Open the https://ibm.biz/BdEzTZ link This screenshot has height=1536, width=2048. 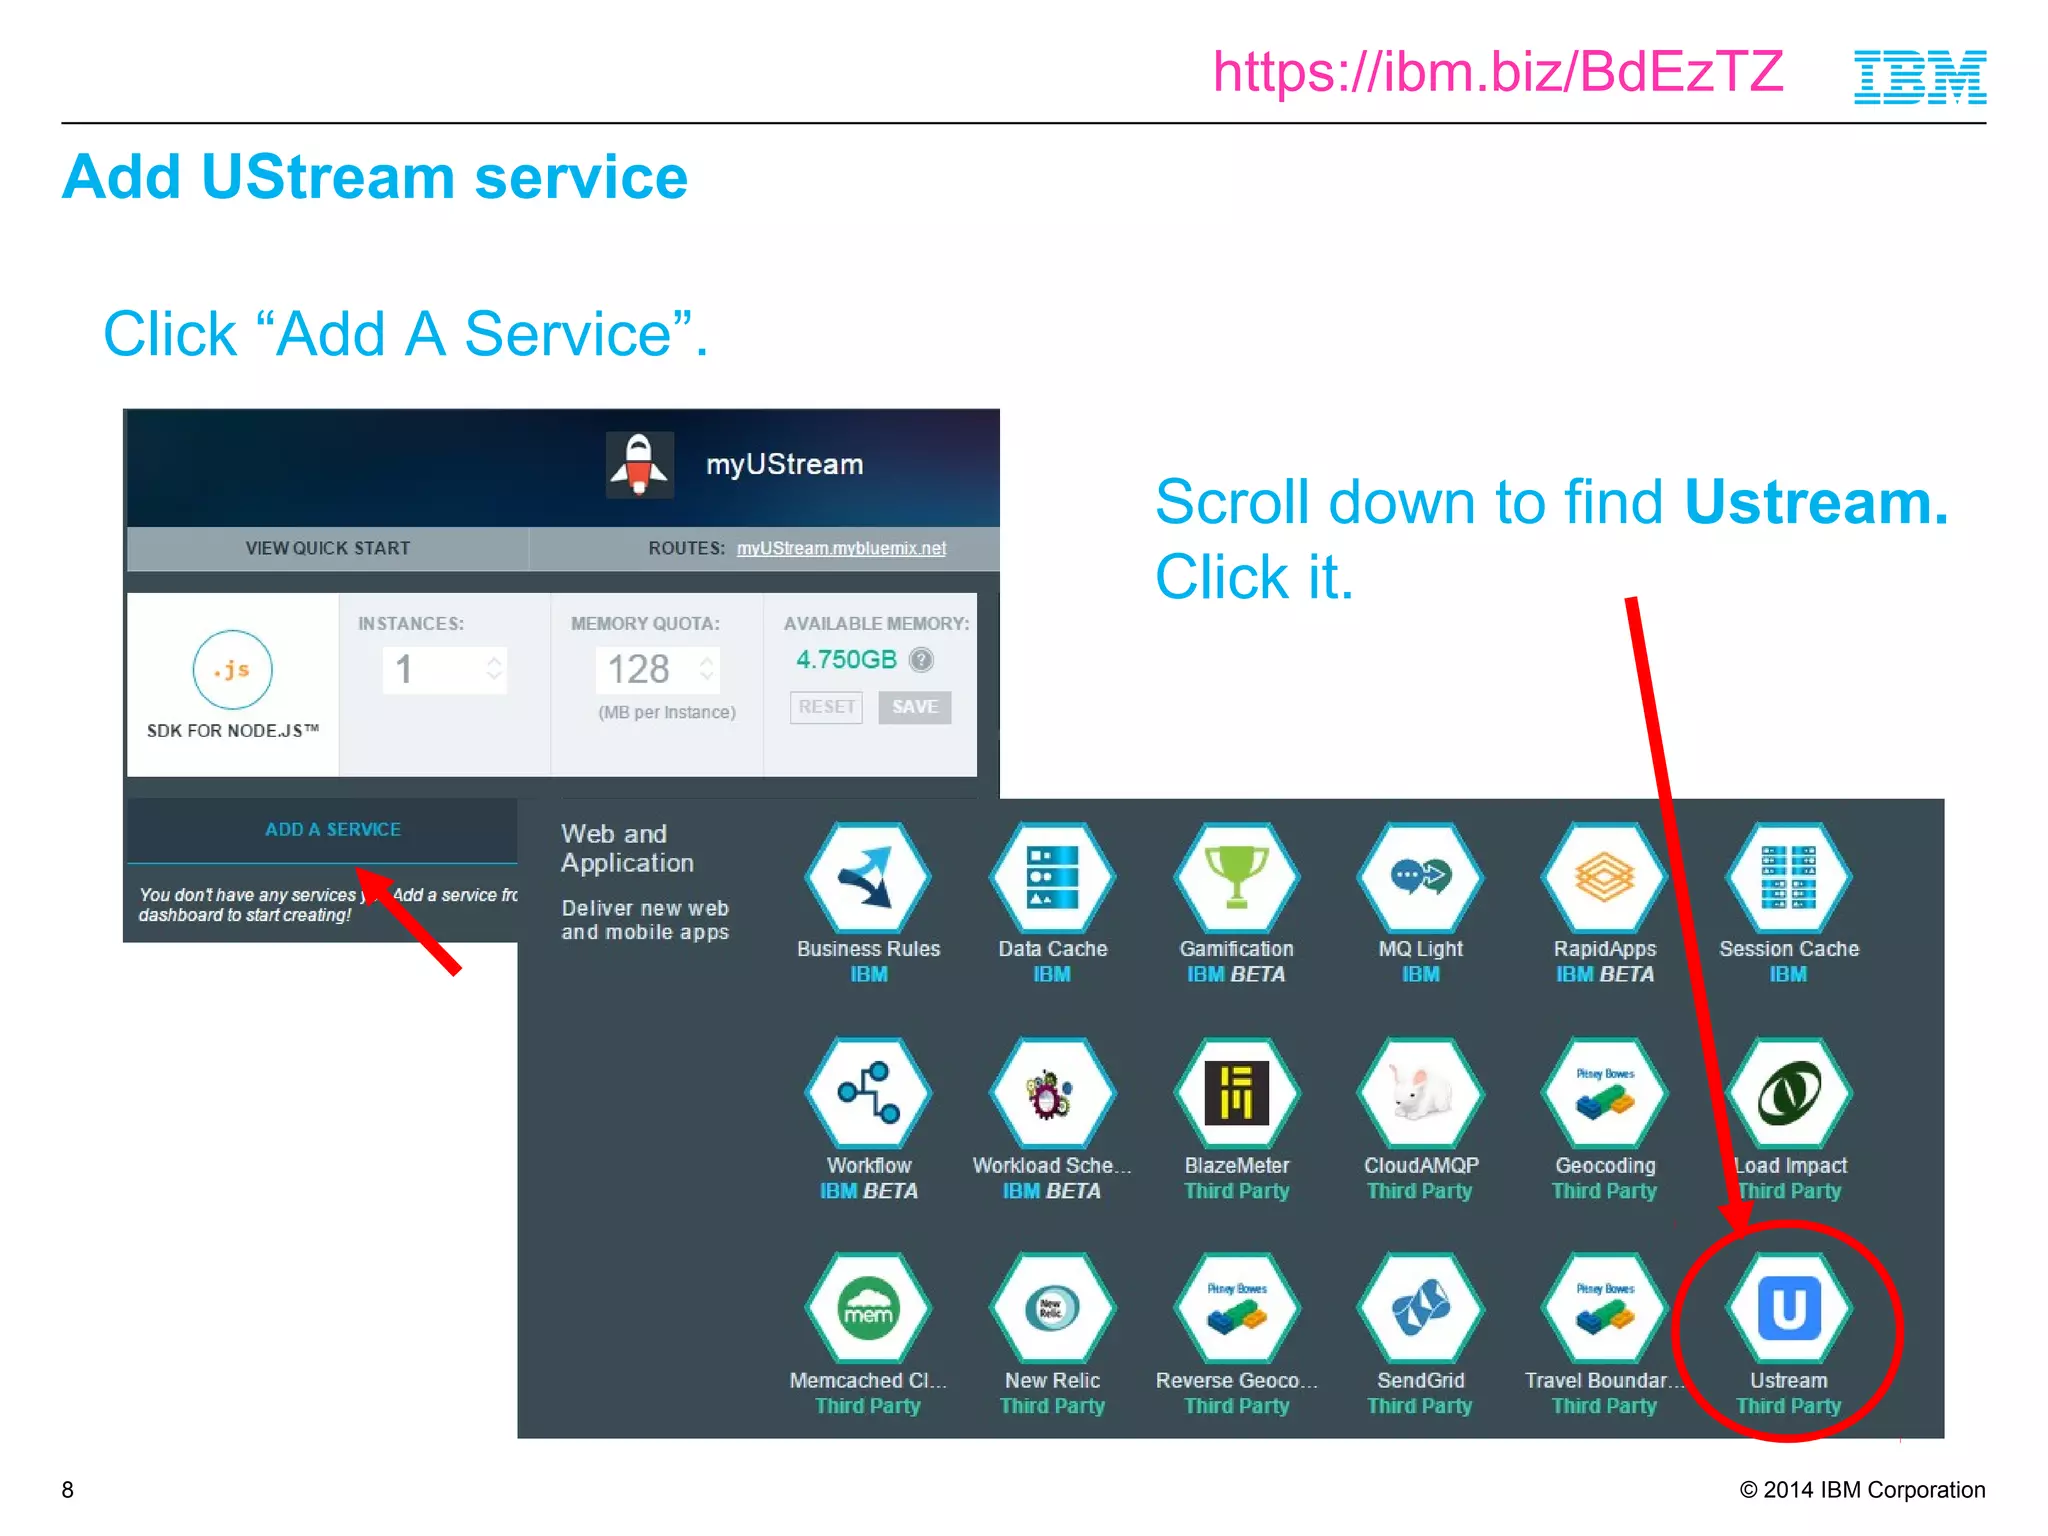pyautogui.click(x=1498, y=72)
